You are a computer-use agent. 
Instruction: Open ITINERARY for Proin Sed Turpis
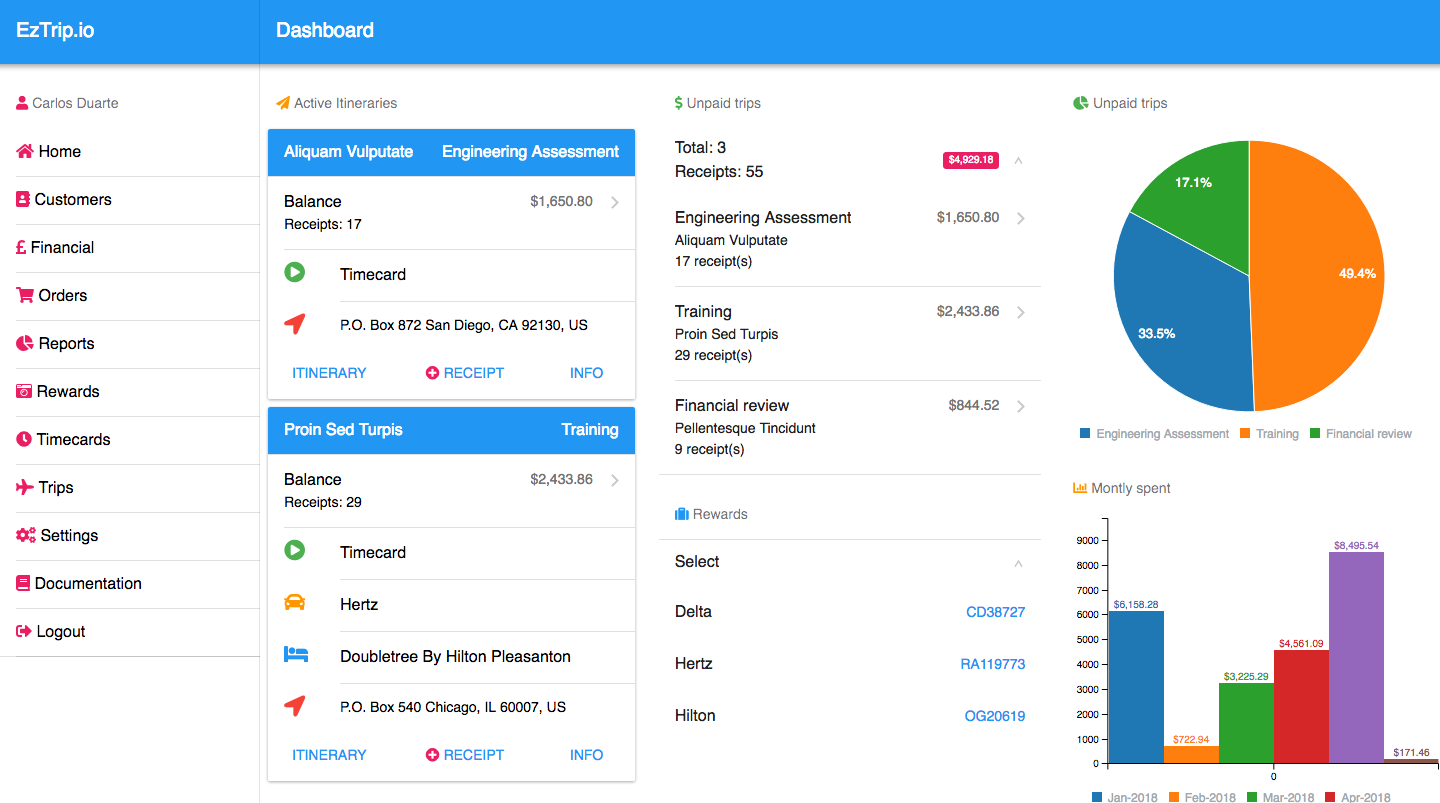click(x=329, y=755)
